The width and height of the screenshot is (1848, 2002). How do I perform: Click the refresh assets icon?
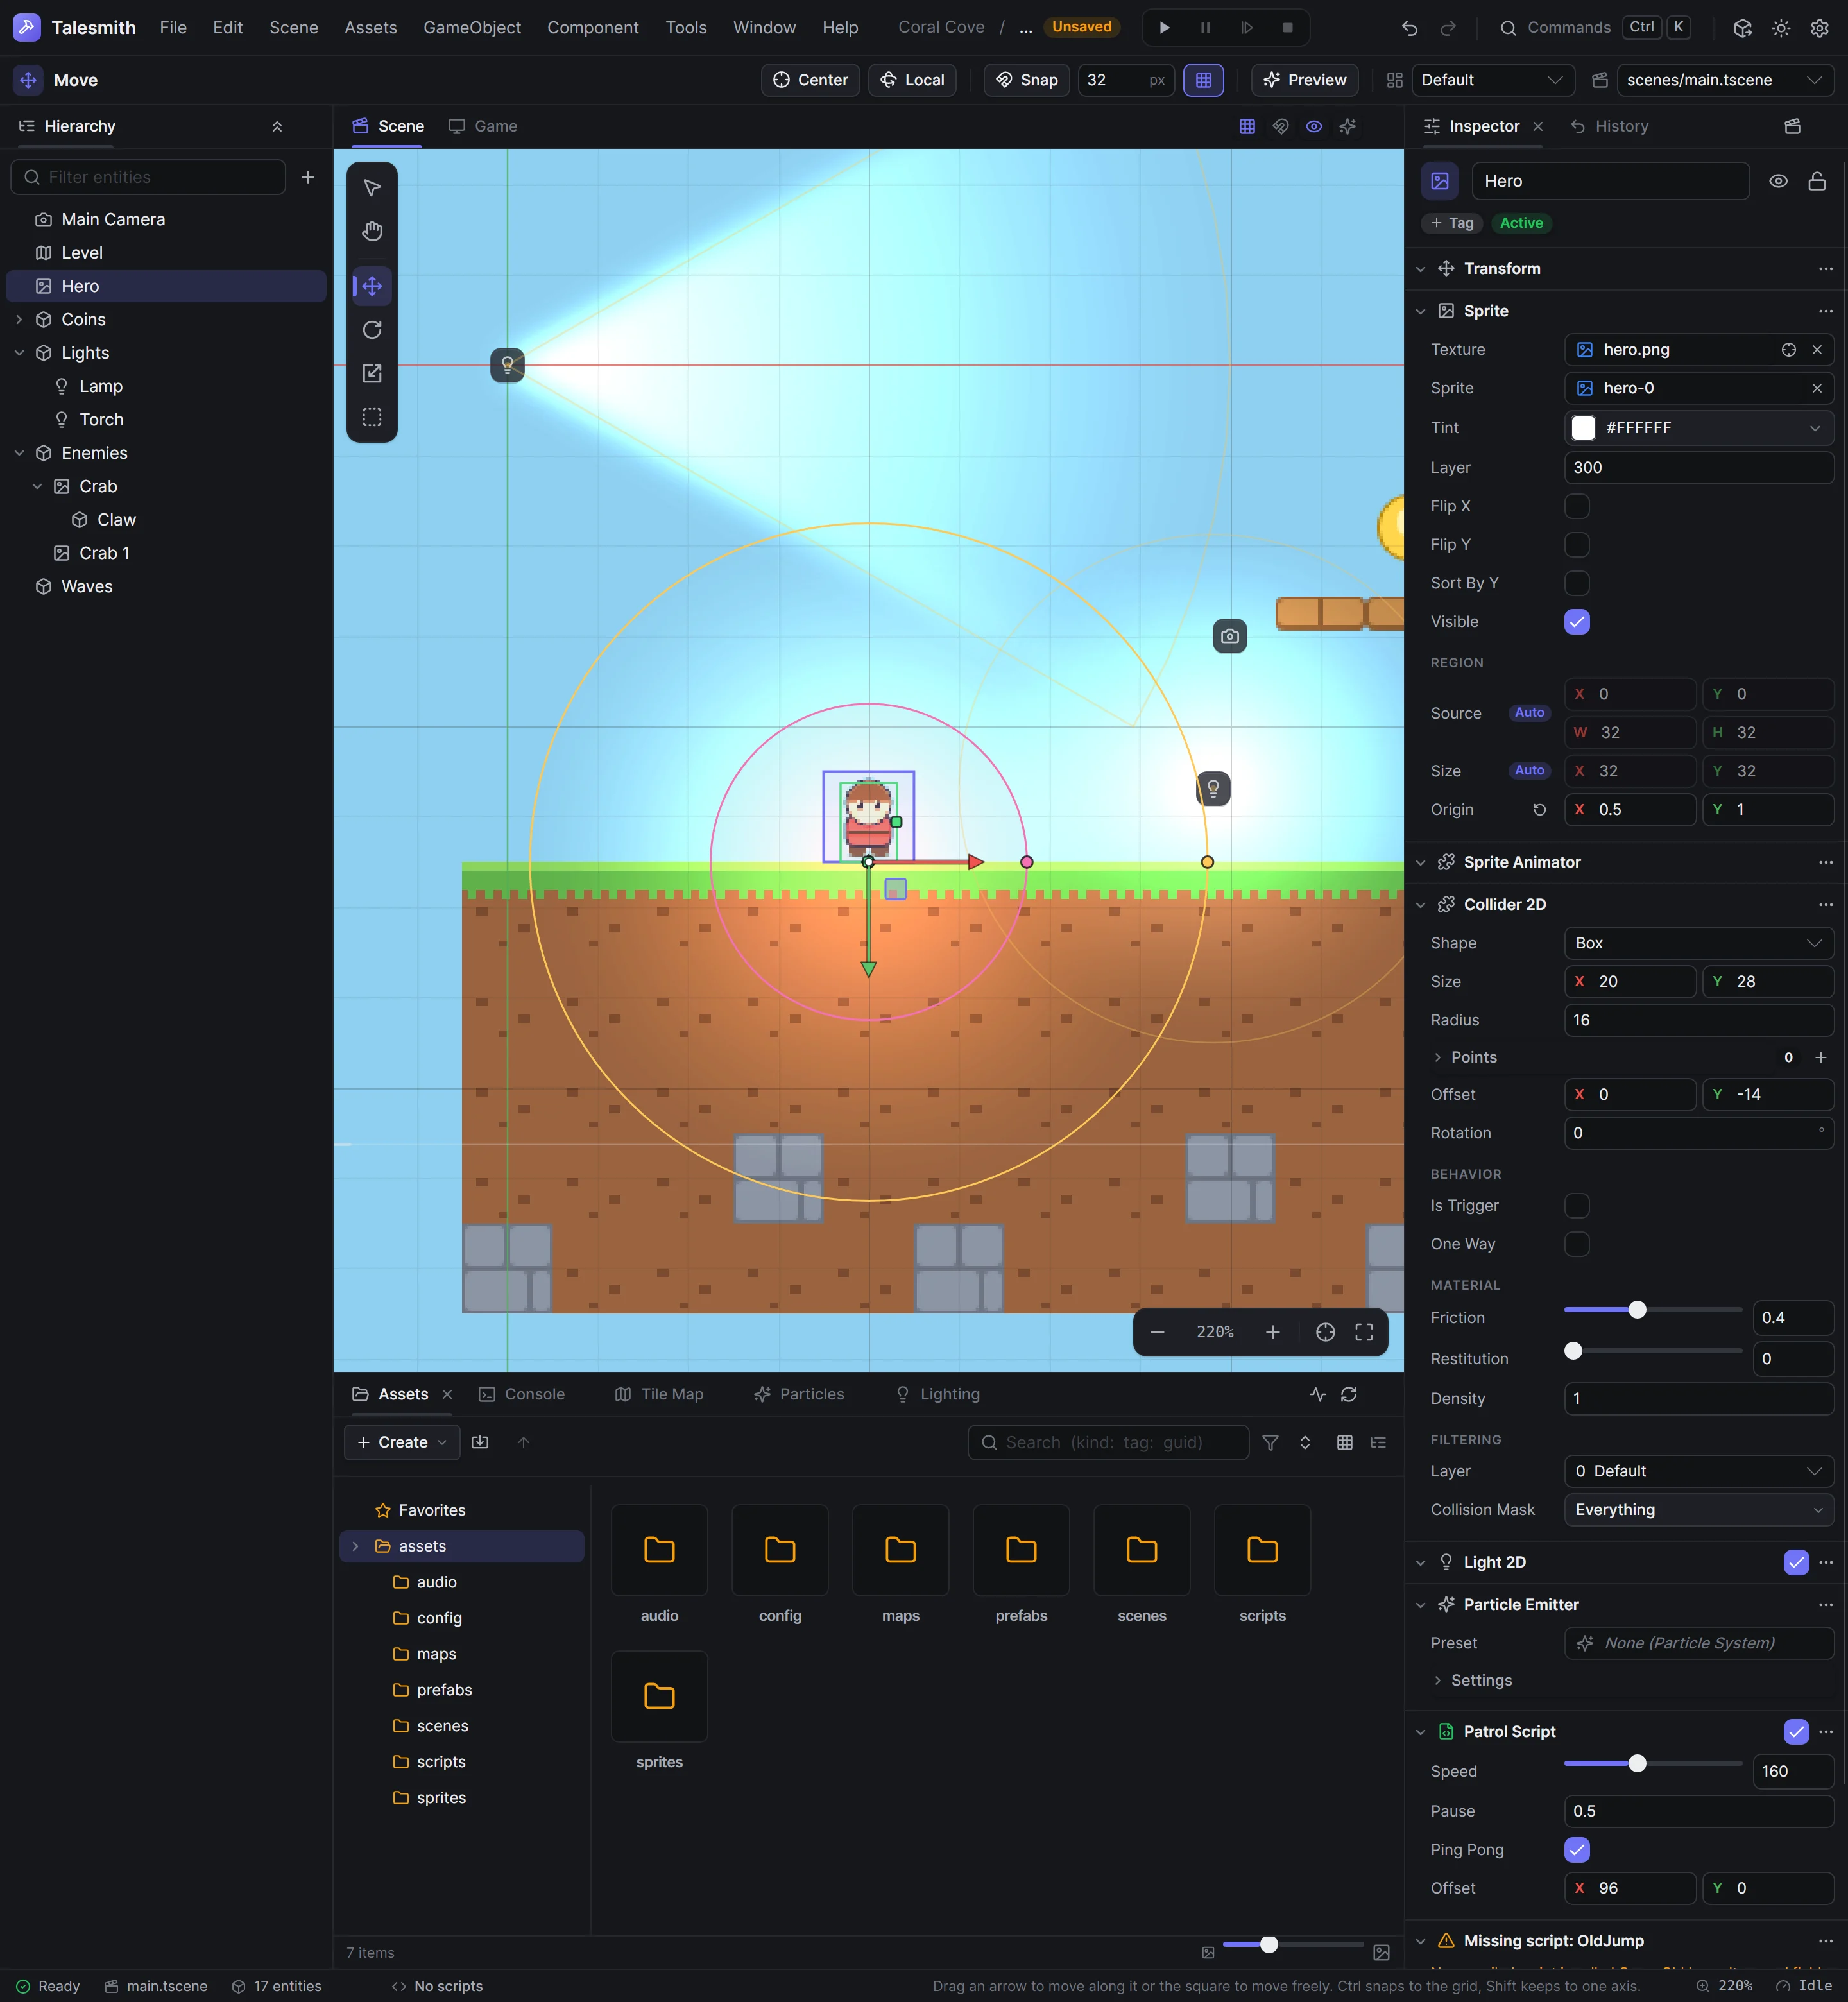point(1349,1394)
